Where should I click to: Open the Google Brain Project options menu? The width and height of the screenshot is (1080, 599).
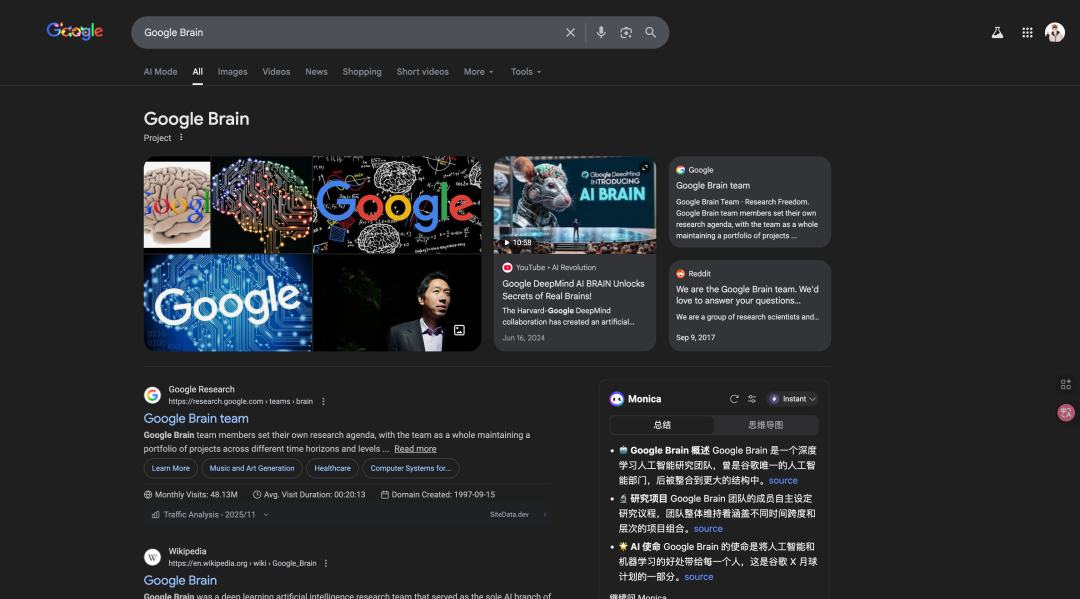pos(181,138)
